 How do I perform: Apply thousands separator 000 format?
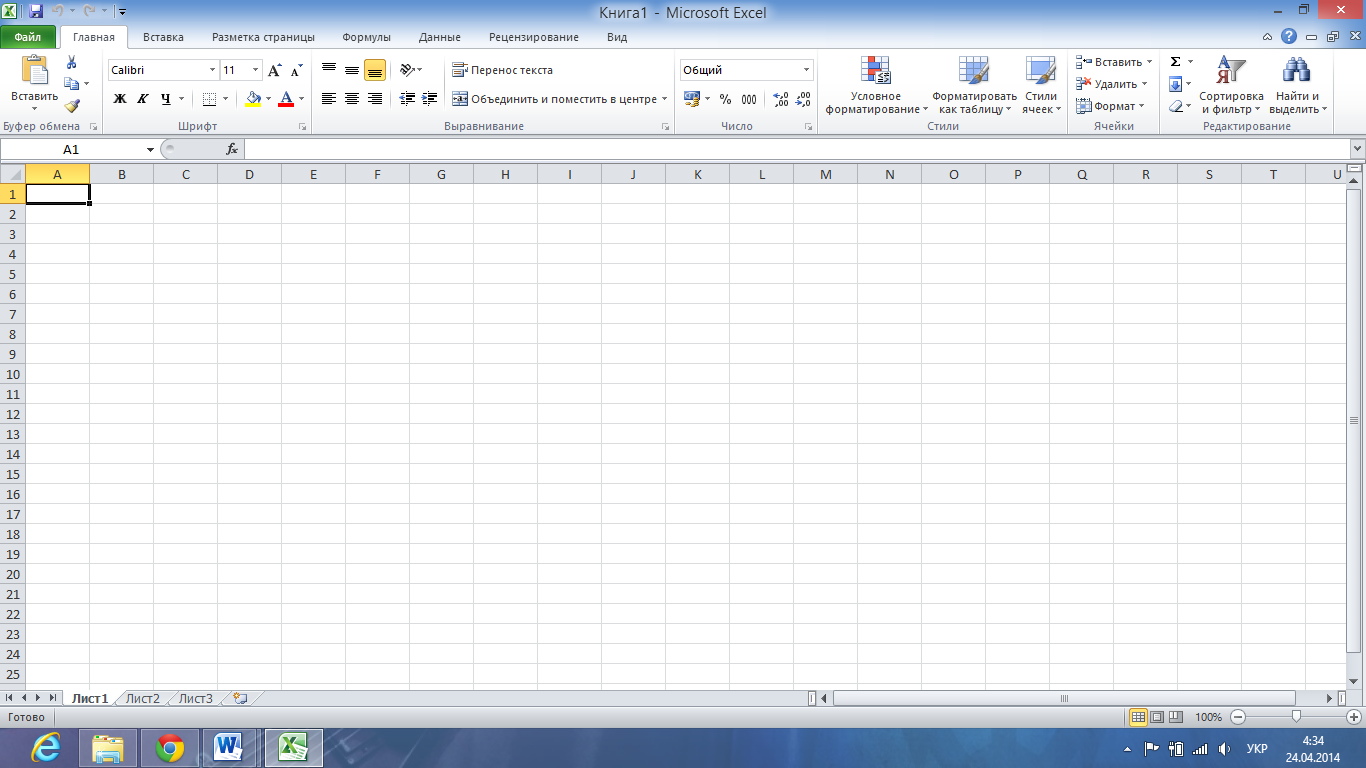pos(749,99)
